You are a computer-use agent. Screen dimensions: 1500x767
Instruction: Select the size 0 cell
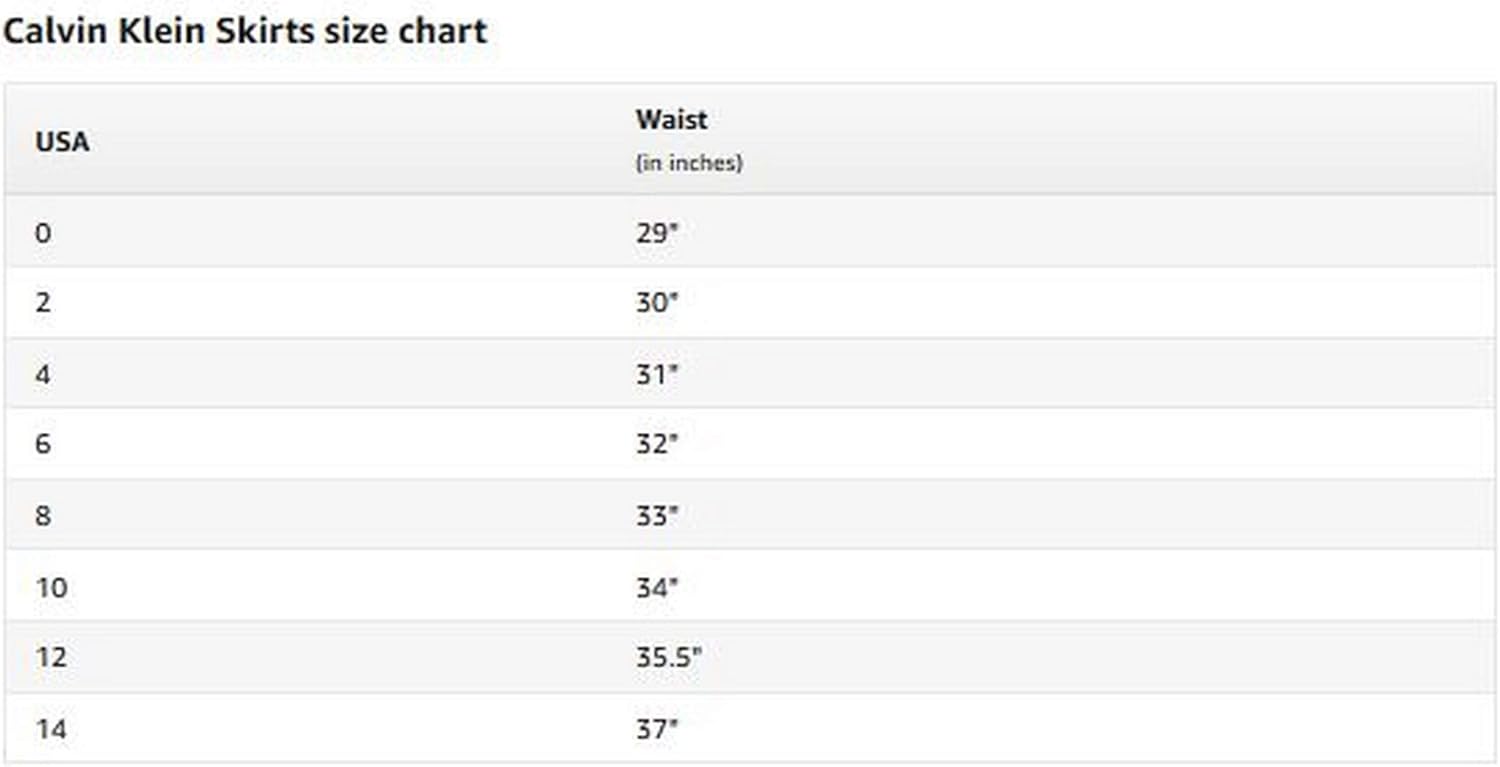point(42,232)
